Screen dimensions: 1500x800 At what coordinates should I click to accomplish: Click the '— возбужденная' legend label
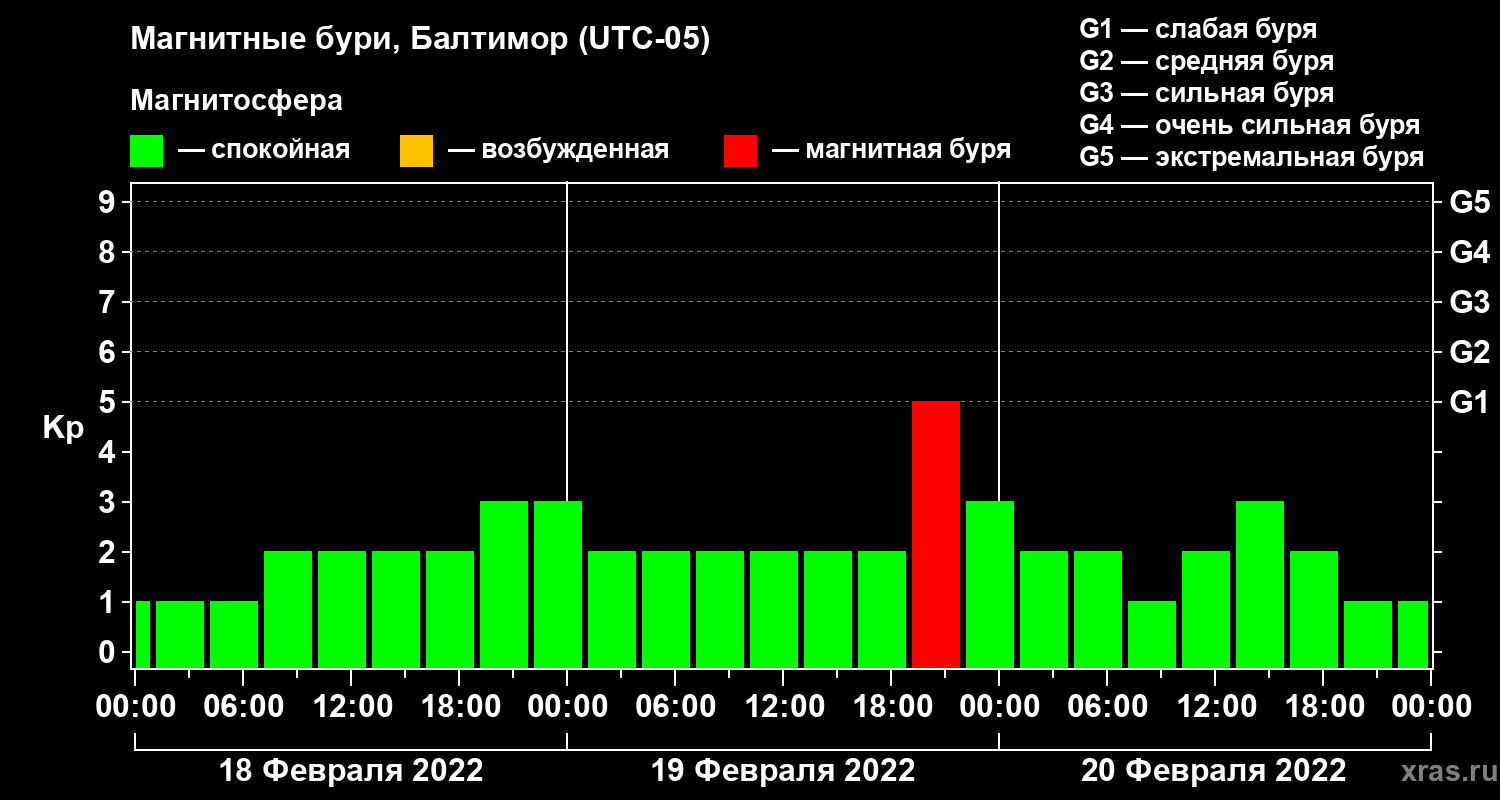point(558,151)
